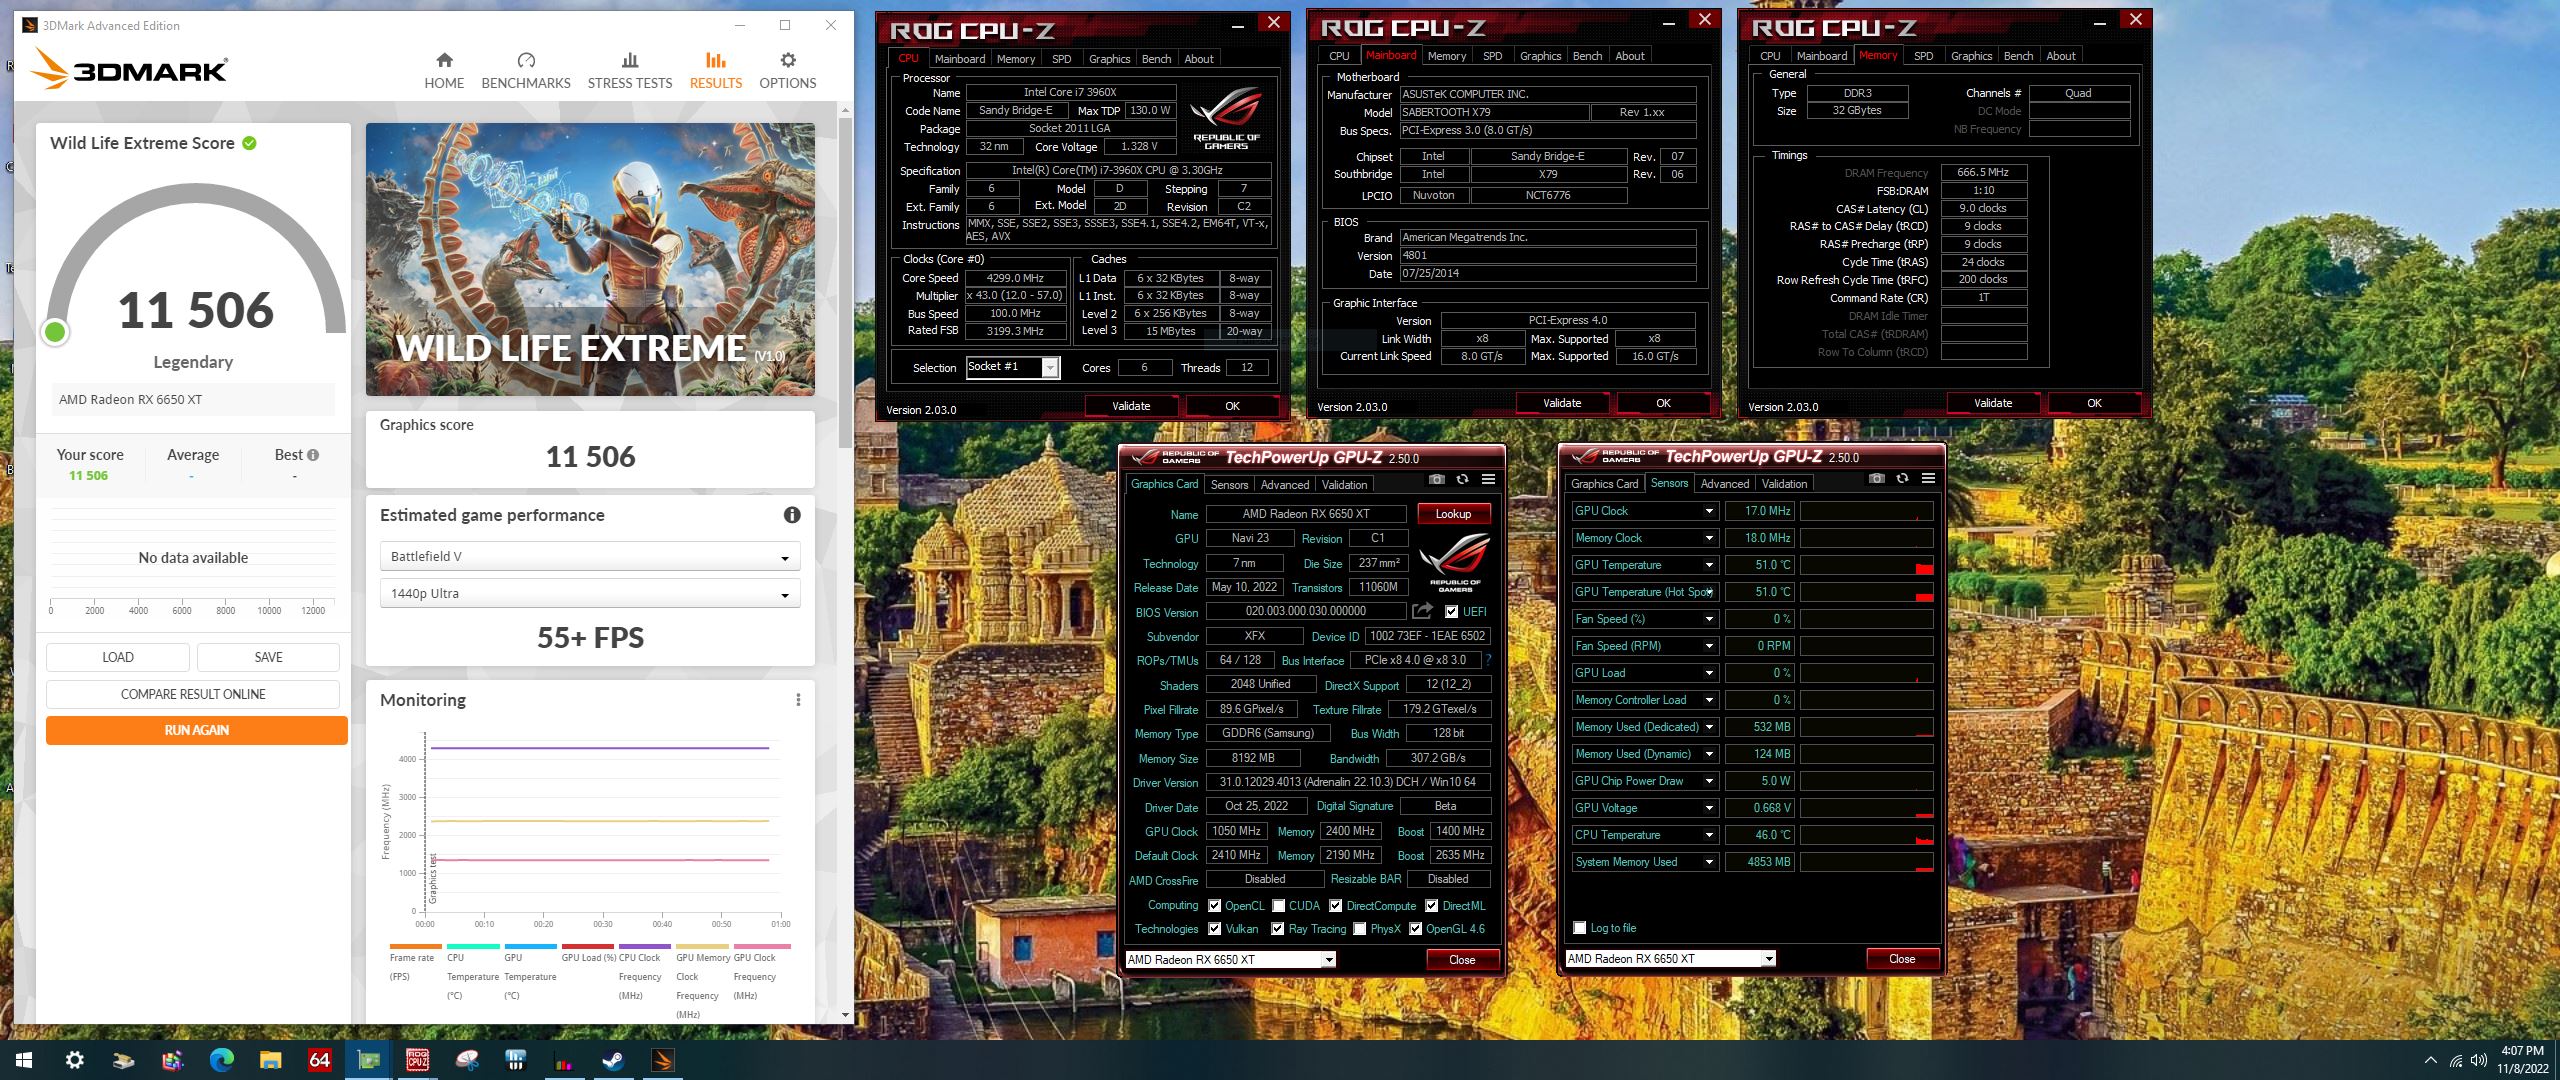Toggle the DirectCompute checkbox

pyautogui.click(x=1335, y=906)
